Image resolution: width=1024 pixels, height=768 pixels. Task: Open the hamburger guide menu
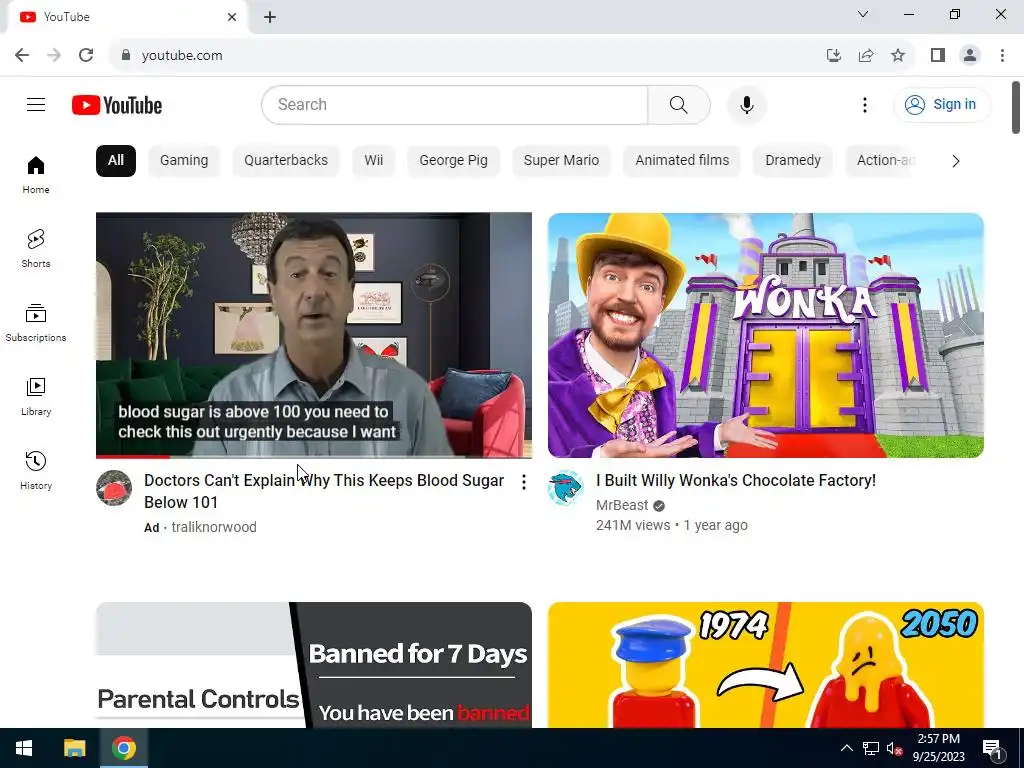(36, 104)
